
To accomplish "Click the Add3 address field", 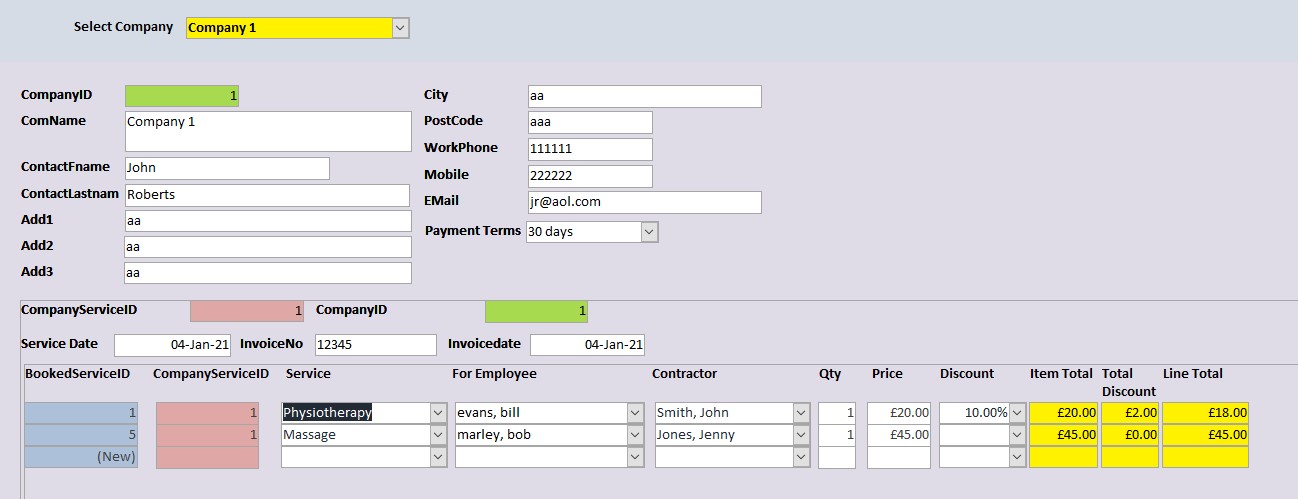I will (268, 273).
